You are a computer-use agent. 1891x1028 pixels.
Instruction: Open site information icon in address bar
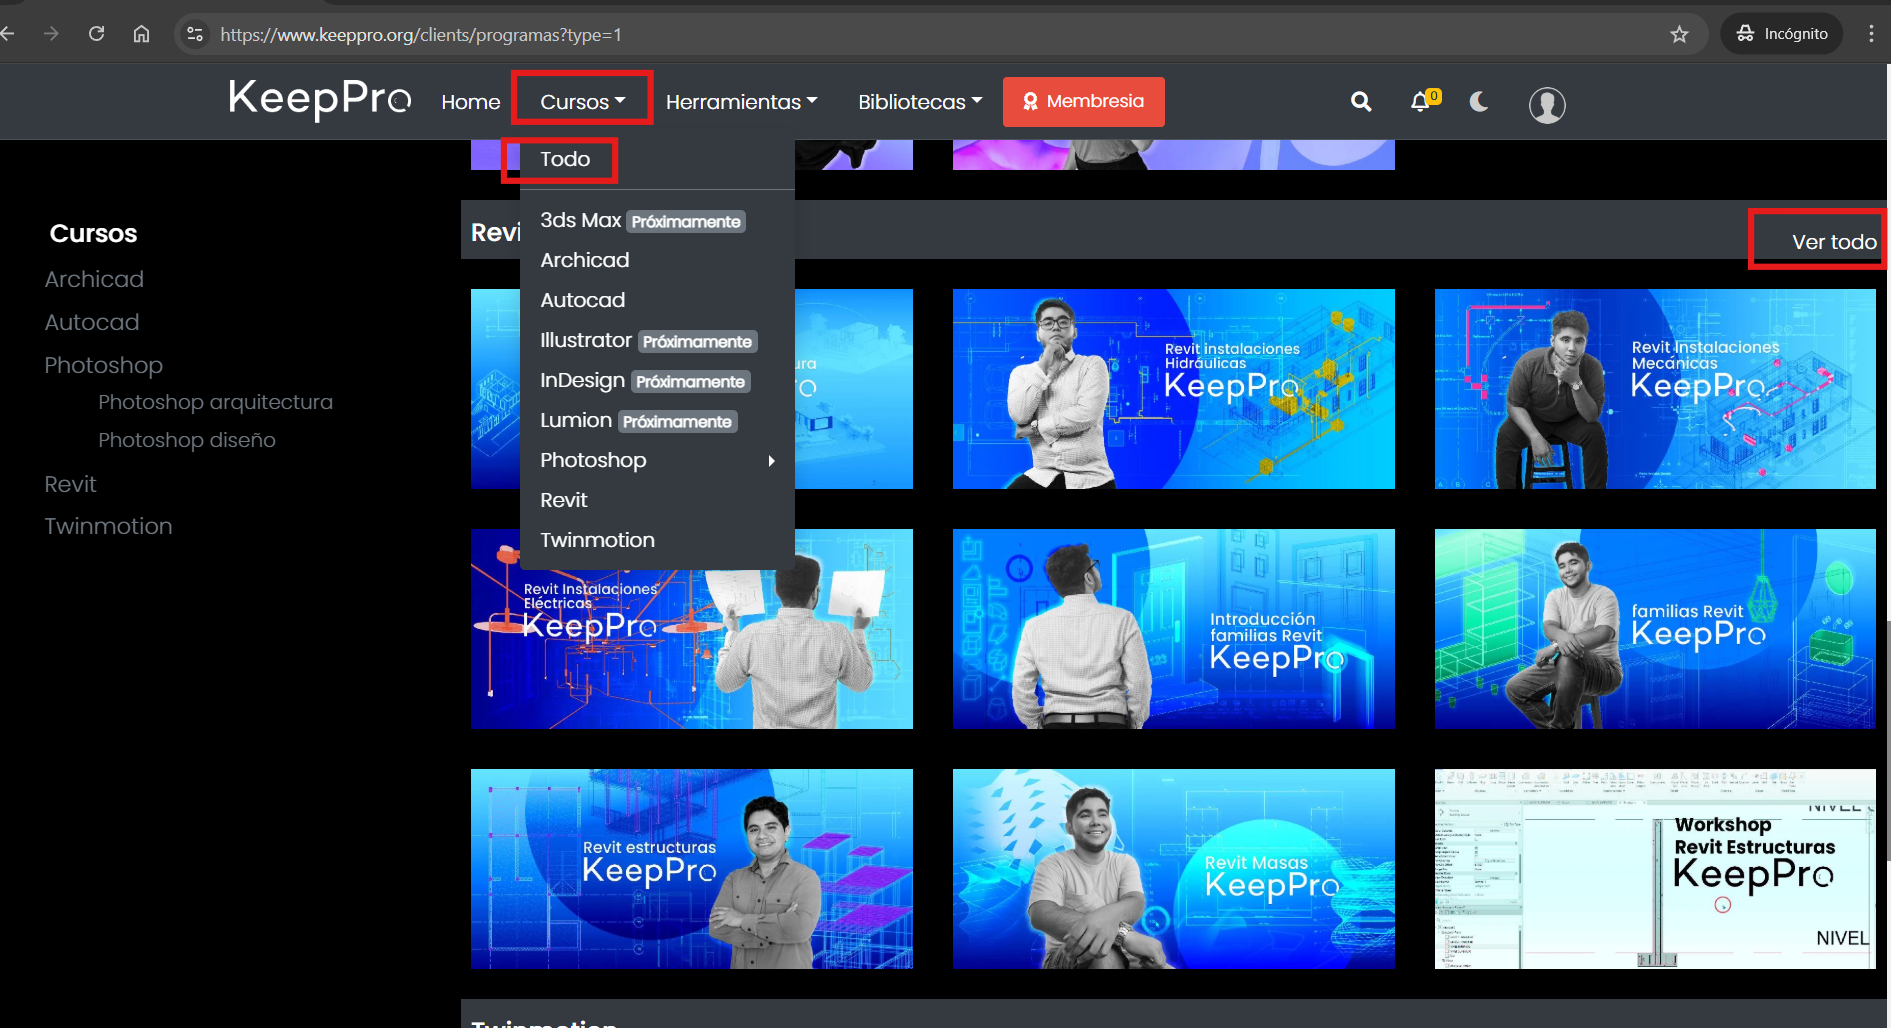(195, 34)
